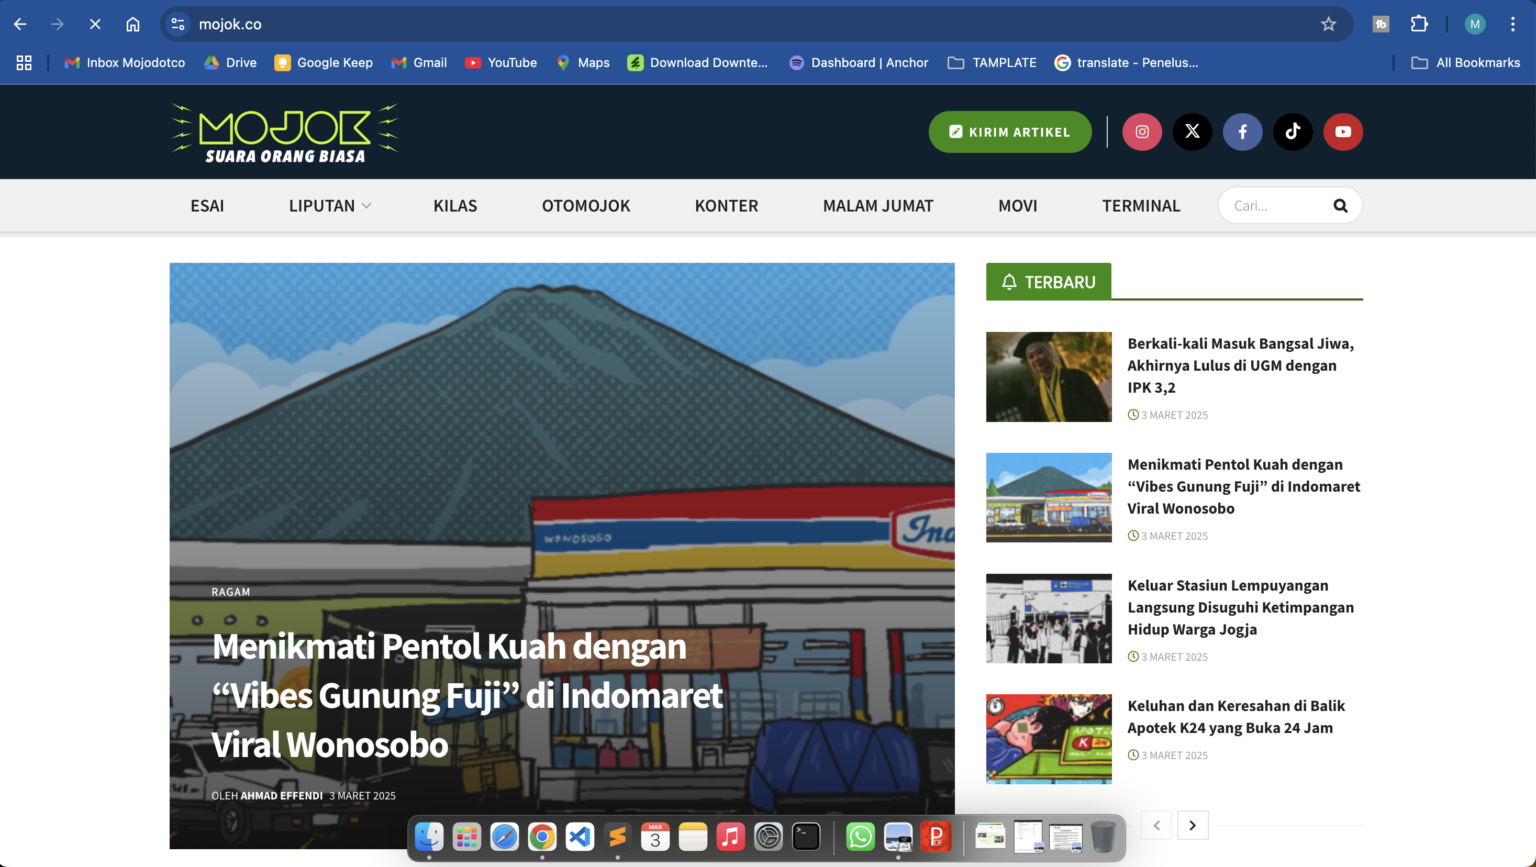Click the KIRIM ARTIKEL button

(1010, 131)
